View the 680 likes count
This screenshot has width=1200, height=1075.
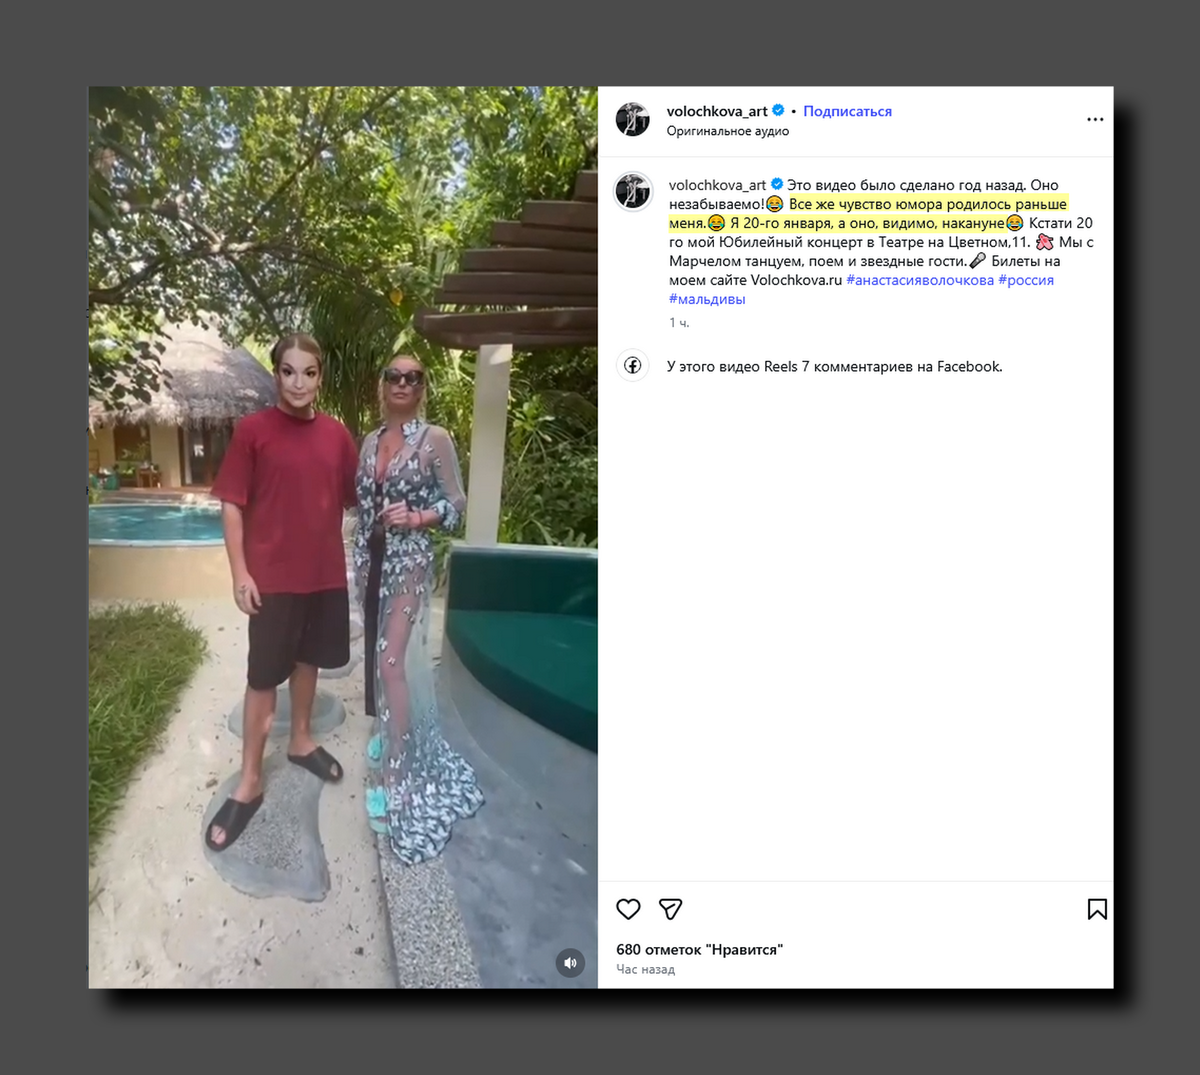click(x=699, y=949)
